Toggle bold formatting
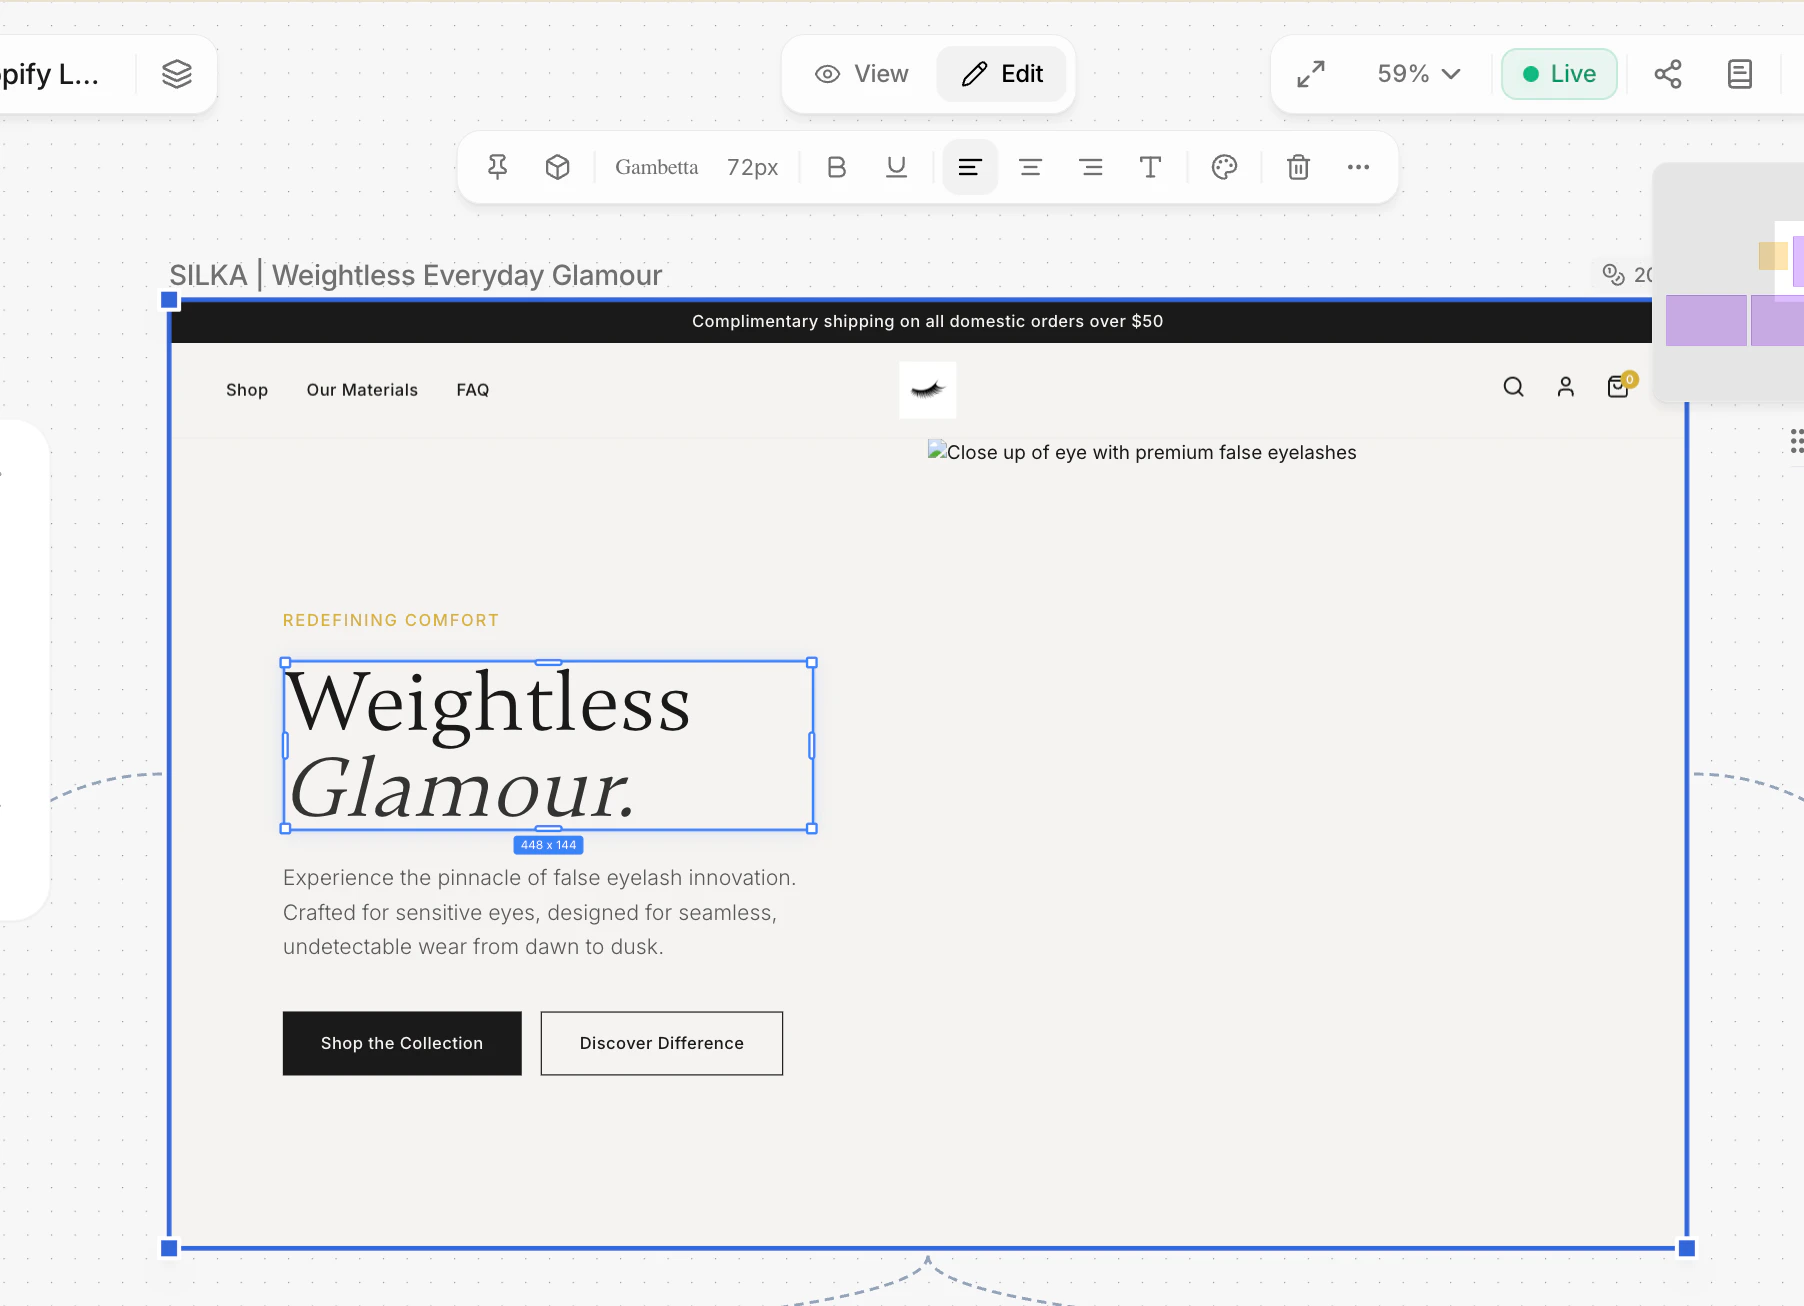The height and width of the screenshot is (1306, 1804). point(837,167)
